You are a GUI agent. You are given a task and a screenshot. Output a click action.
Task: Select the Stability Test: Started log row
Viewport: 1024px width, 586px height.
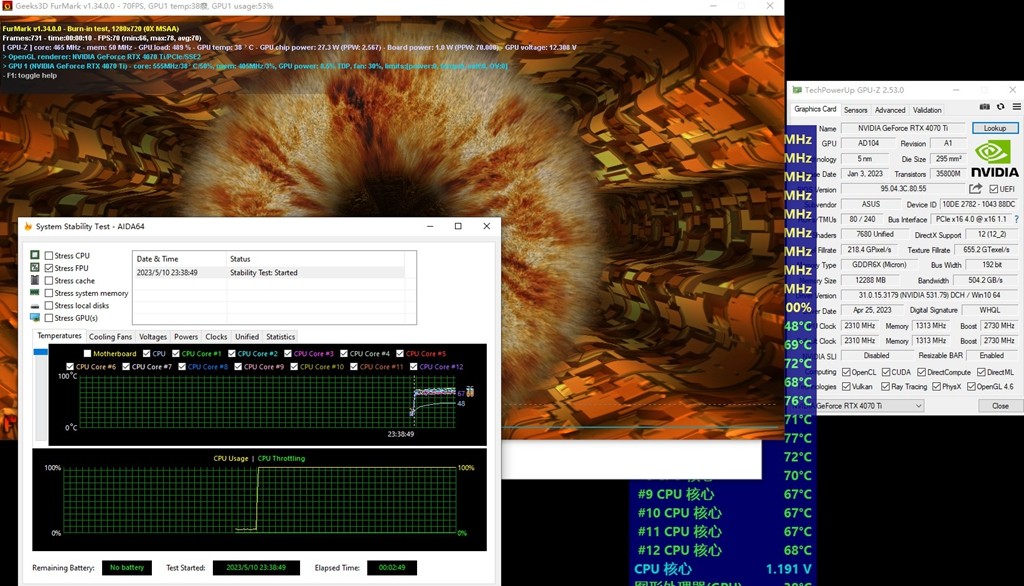(270, 272)
